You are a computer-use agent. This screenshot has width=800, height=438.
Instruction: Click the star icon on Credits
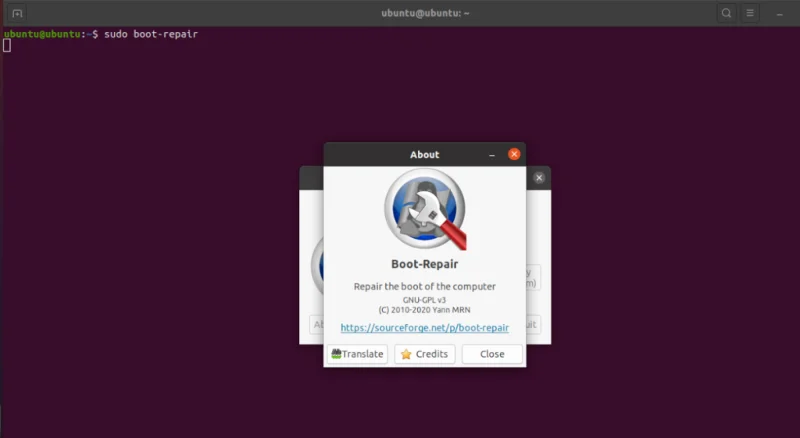click(x=406, y=354)
